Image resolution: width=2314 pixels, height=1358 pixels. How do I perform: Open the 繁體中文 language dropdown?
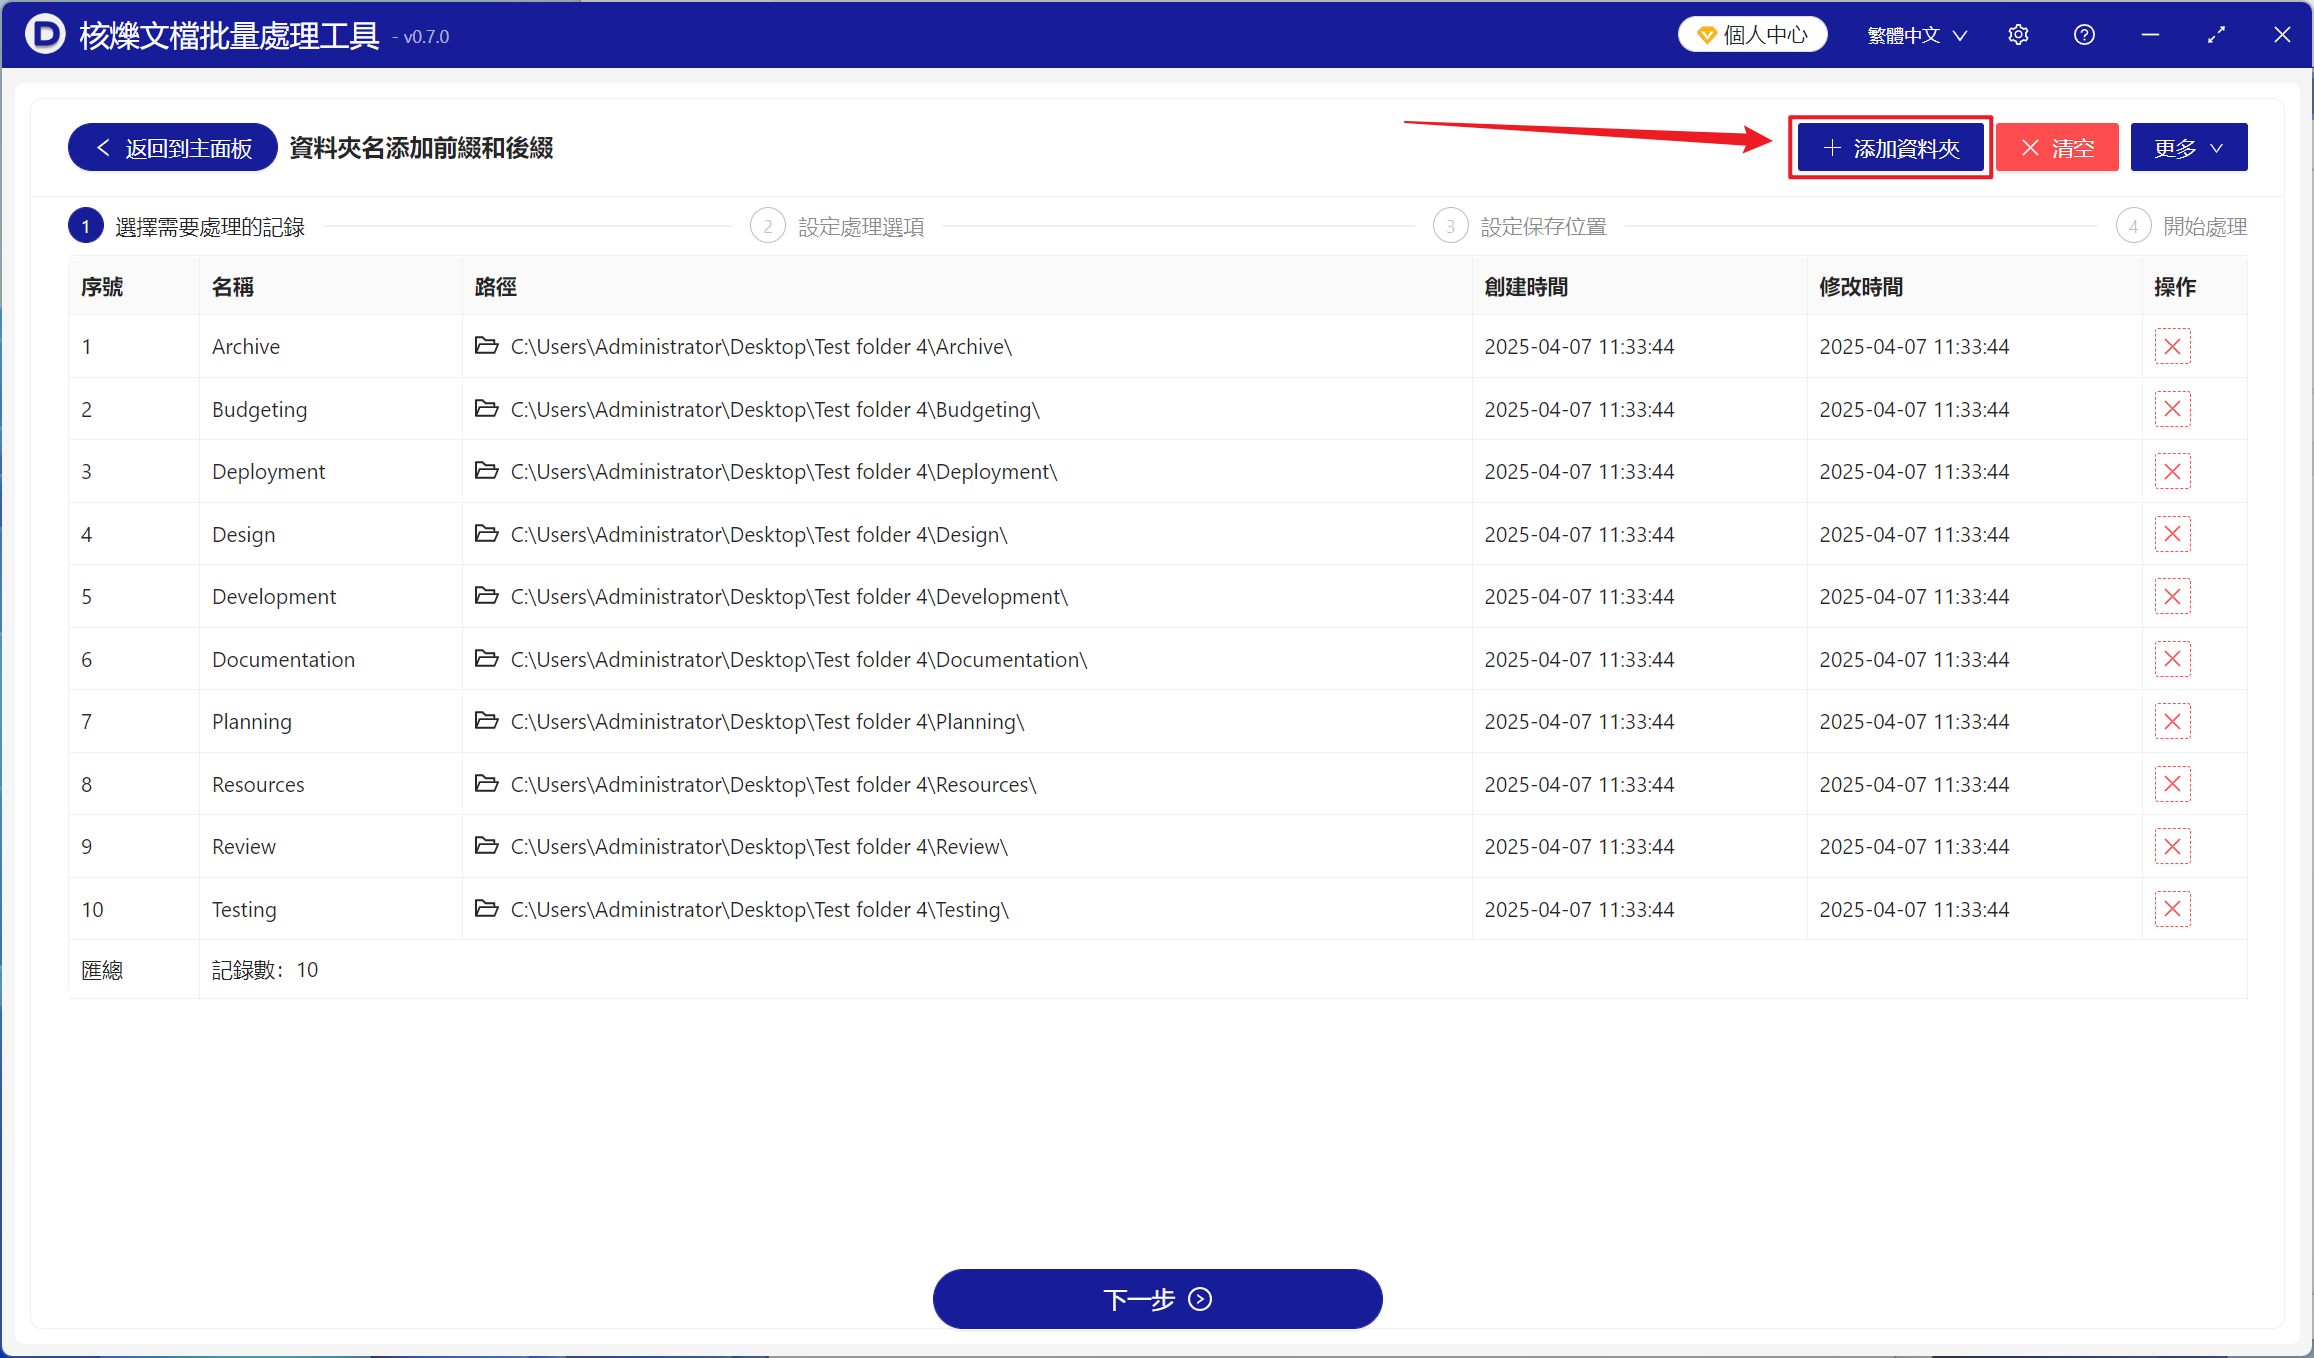1917,35
